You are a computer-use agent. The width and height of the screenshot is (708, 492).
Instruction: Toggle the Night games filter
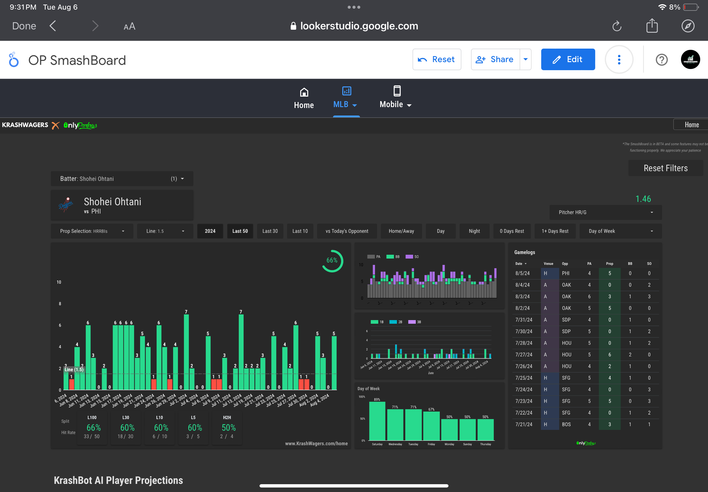point(474,231)
